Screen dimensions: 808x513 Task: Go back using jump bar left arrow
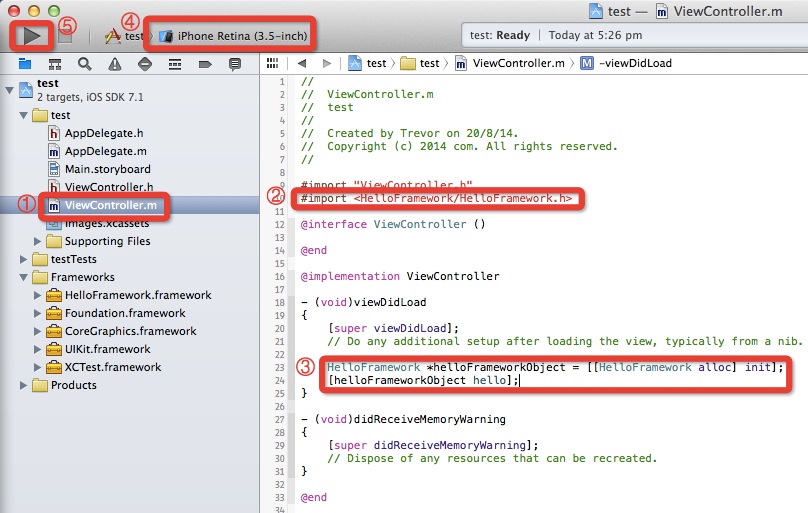click(301, 63)
